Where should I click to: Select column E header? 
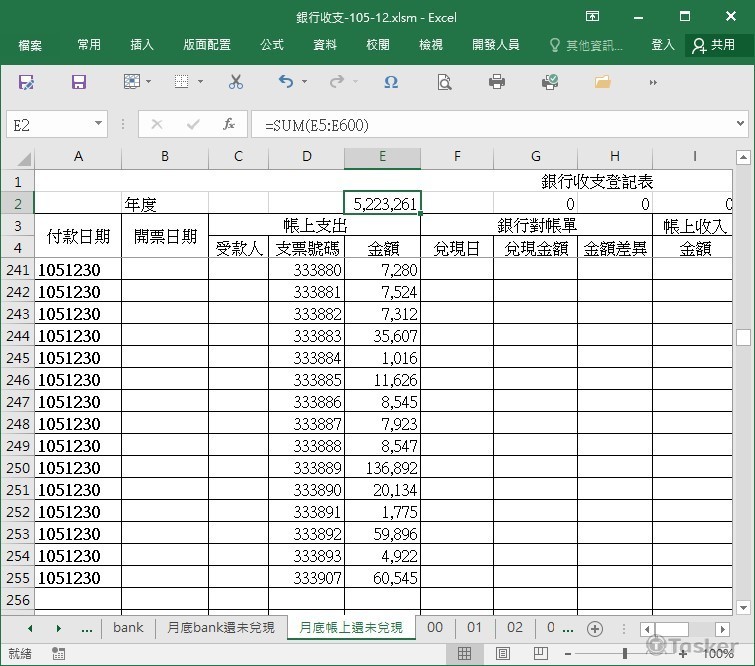(382, 157)
